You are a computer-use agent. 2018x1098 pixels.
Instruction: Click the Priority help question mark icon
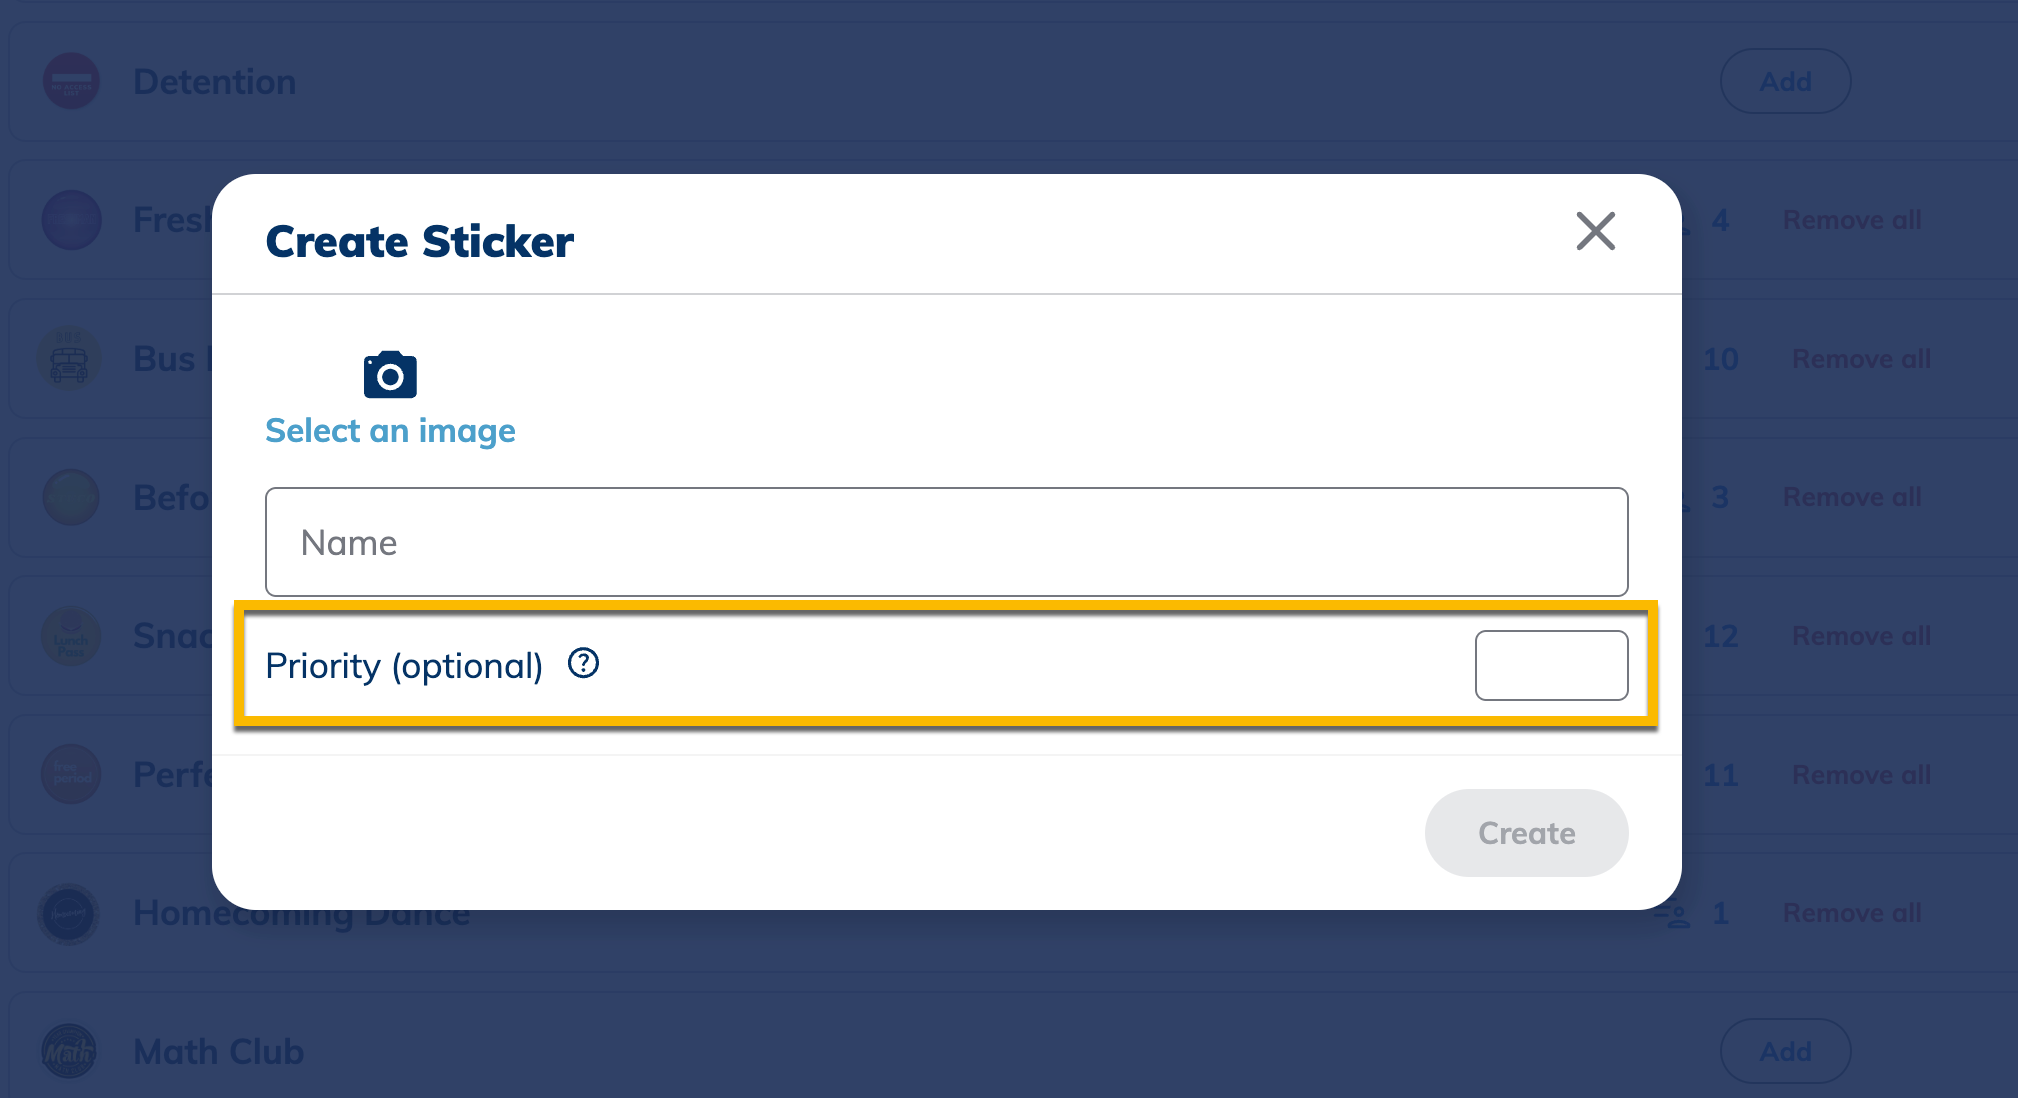(583, 663)
